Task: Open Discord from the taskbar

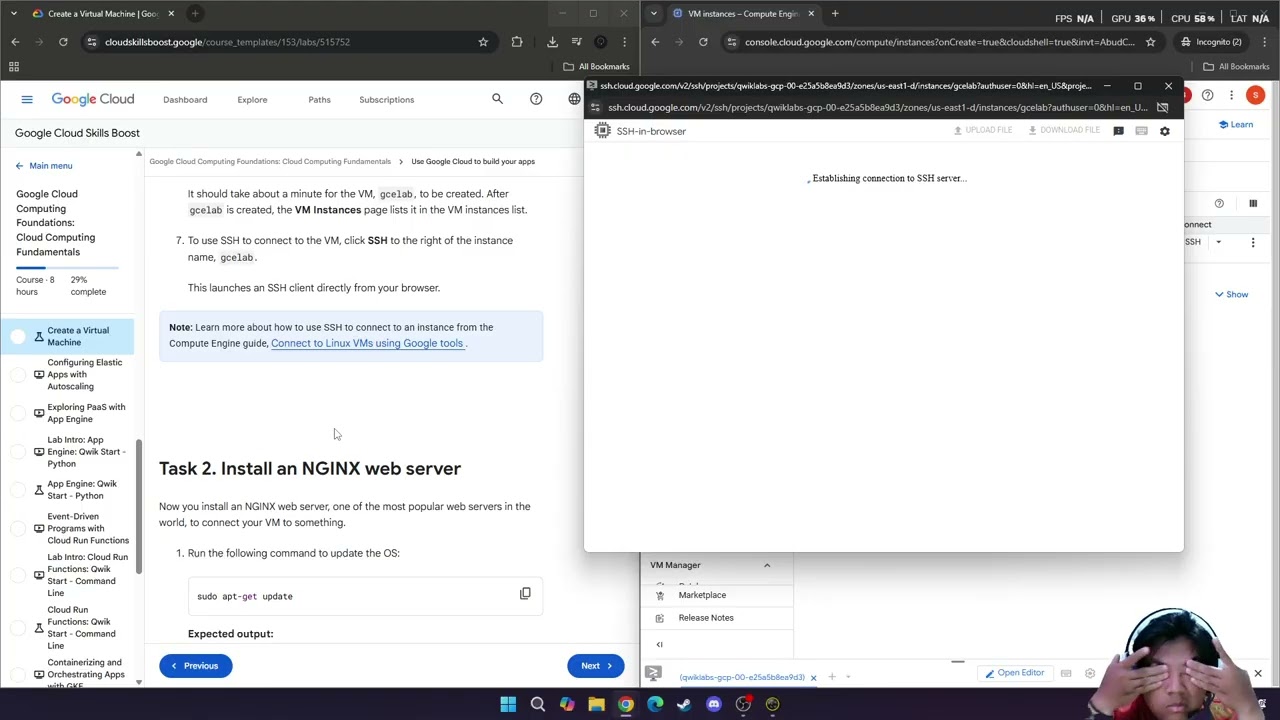Action: pyautogui.click(x=714, y=704)
